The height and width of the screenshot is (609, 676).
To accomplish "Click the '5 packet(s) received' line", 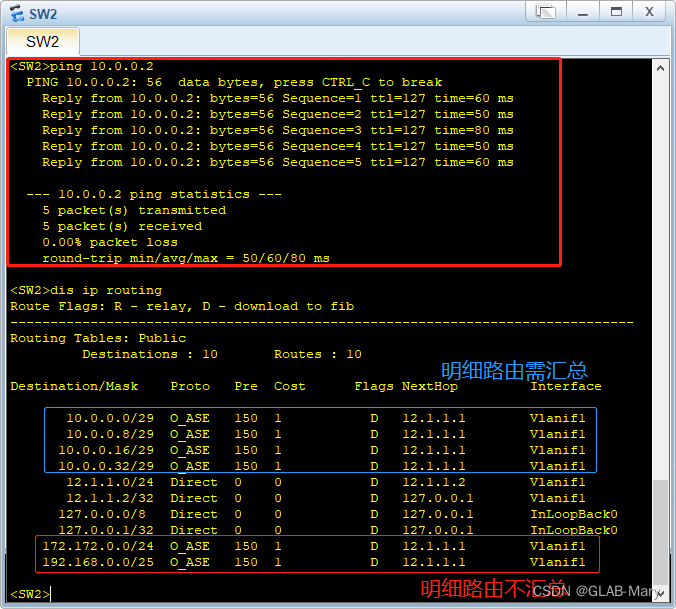I will [122, 226].
